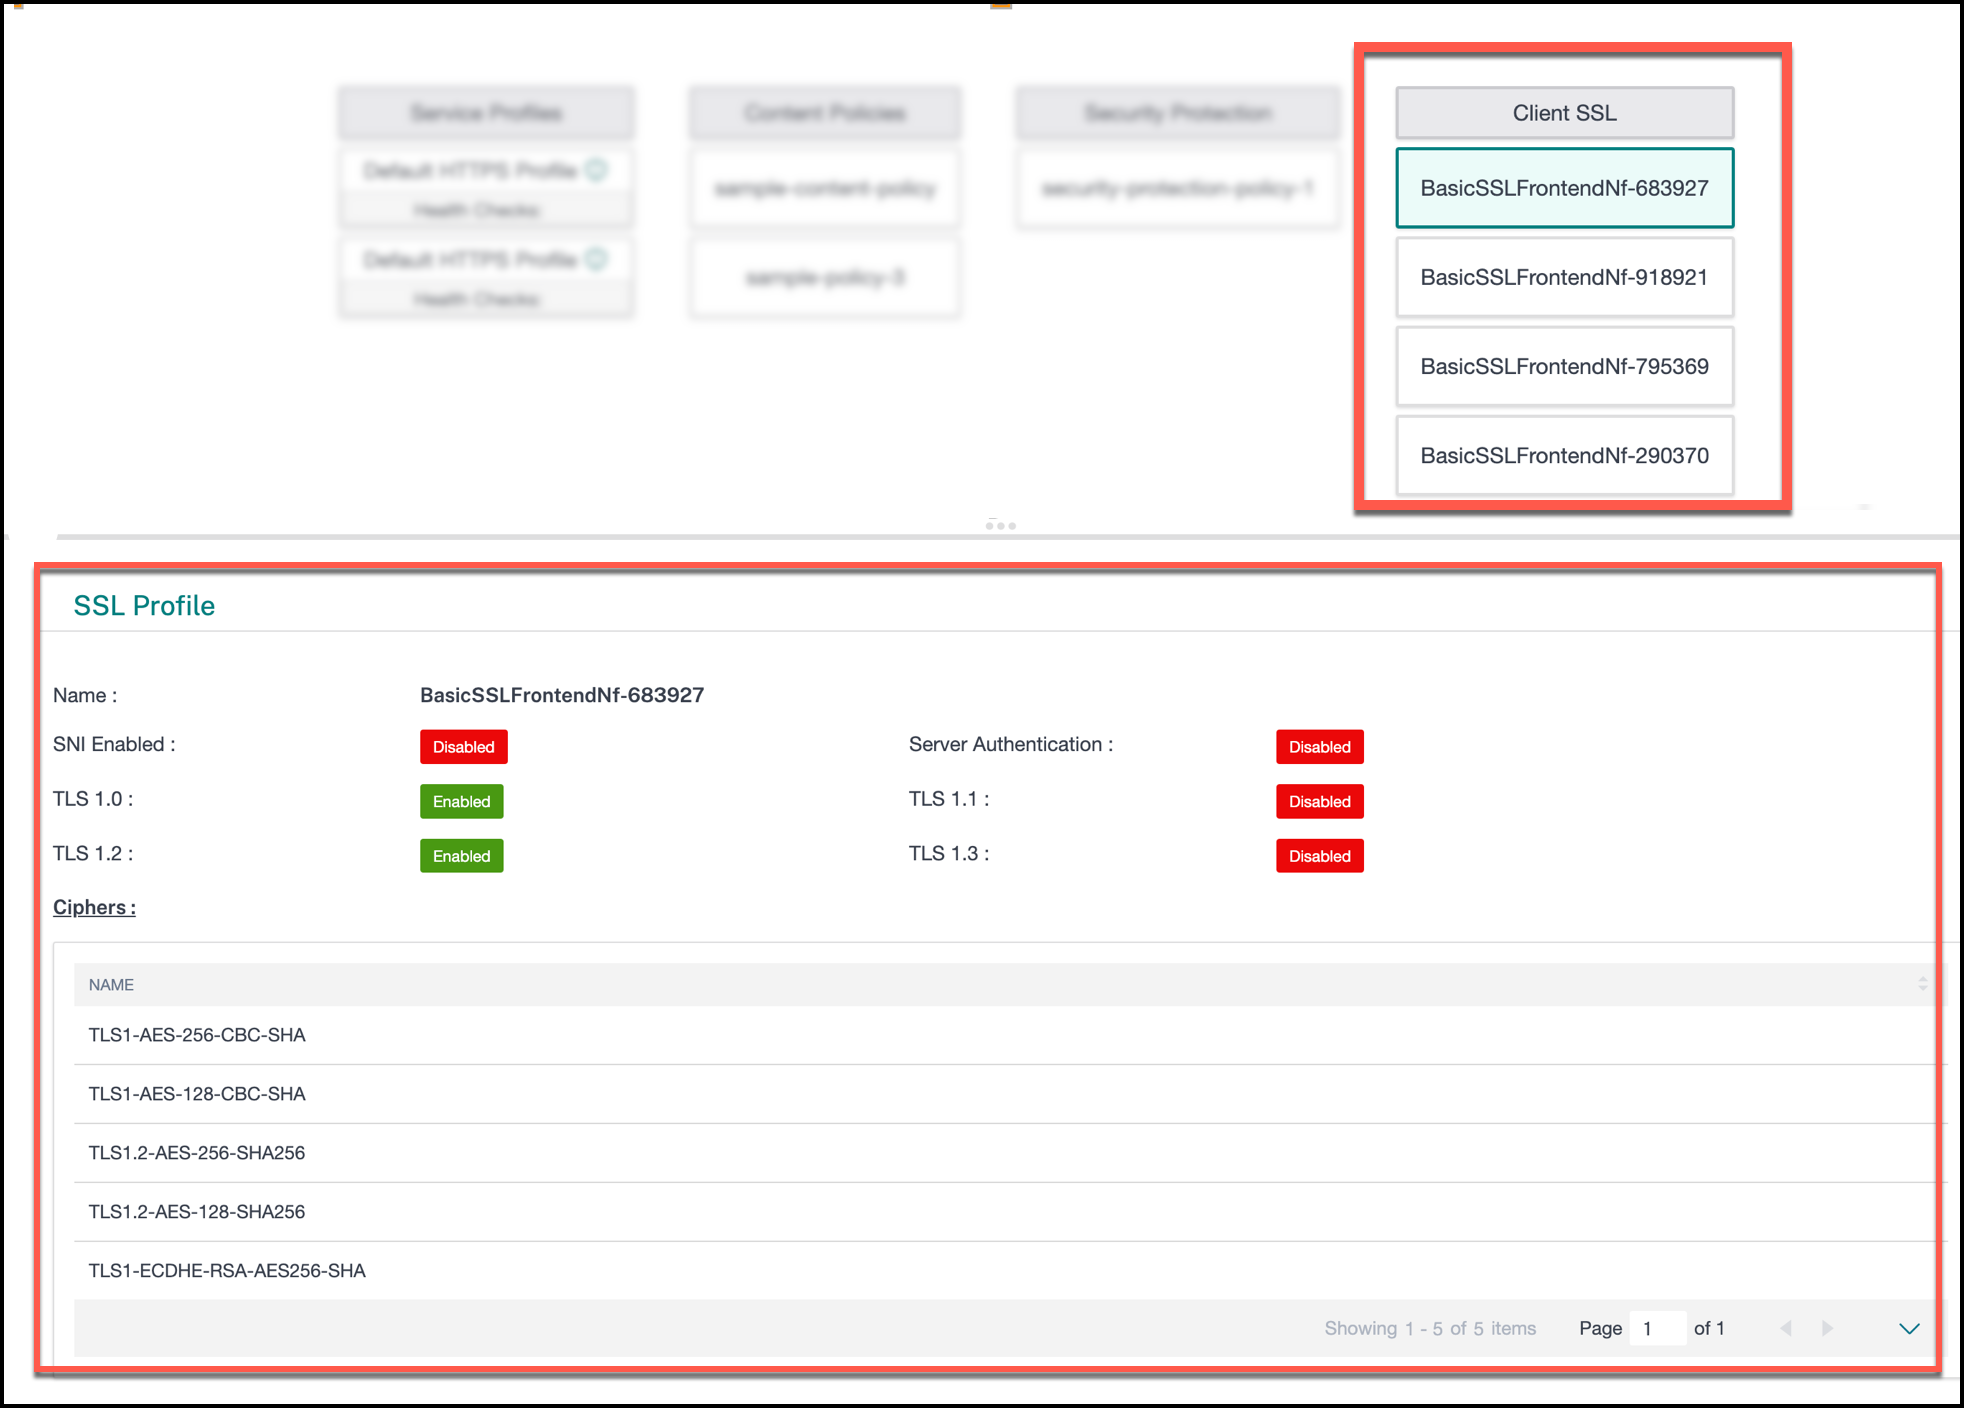Go to previous ciphers page arrow
Viewport: 1964px width, 1408px height.
(x=1786, y=1328)
